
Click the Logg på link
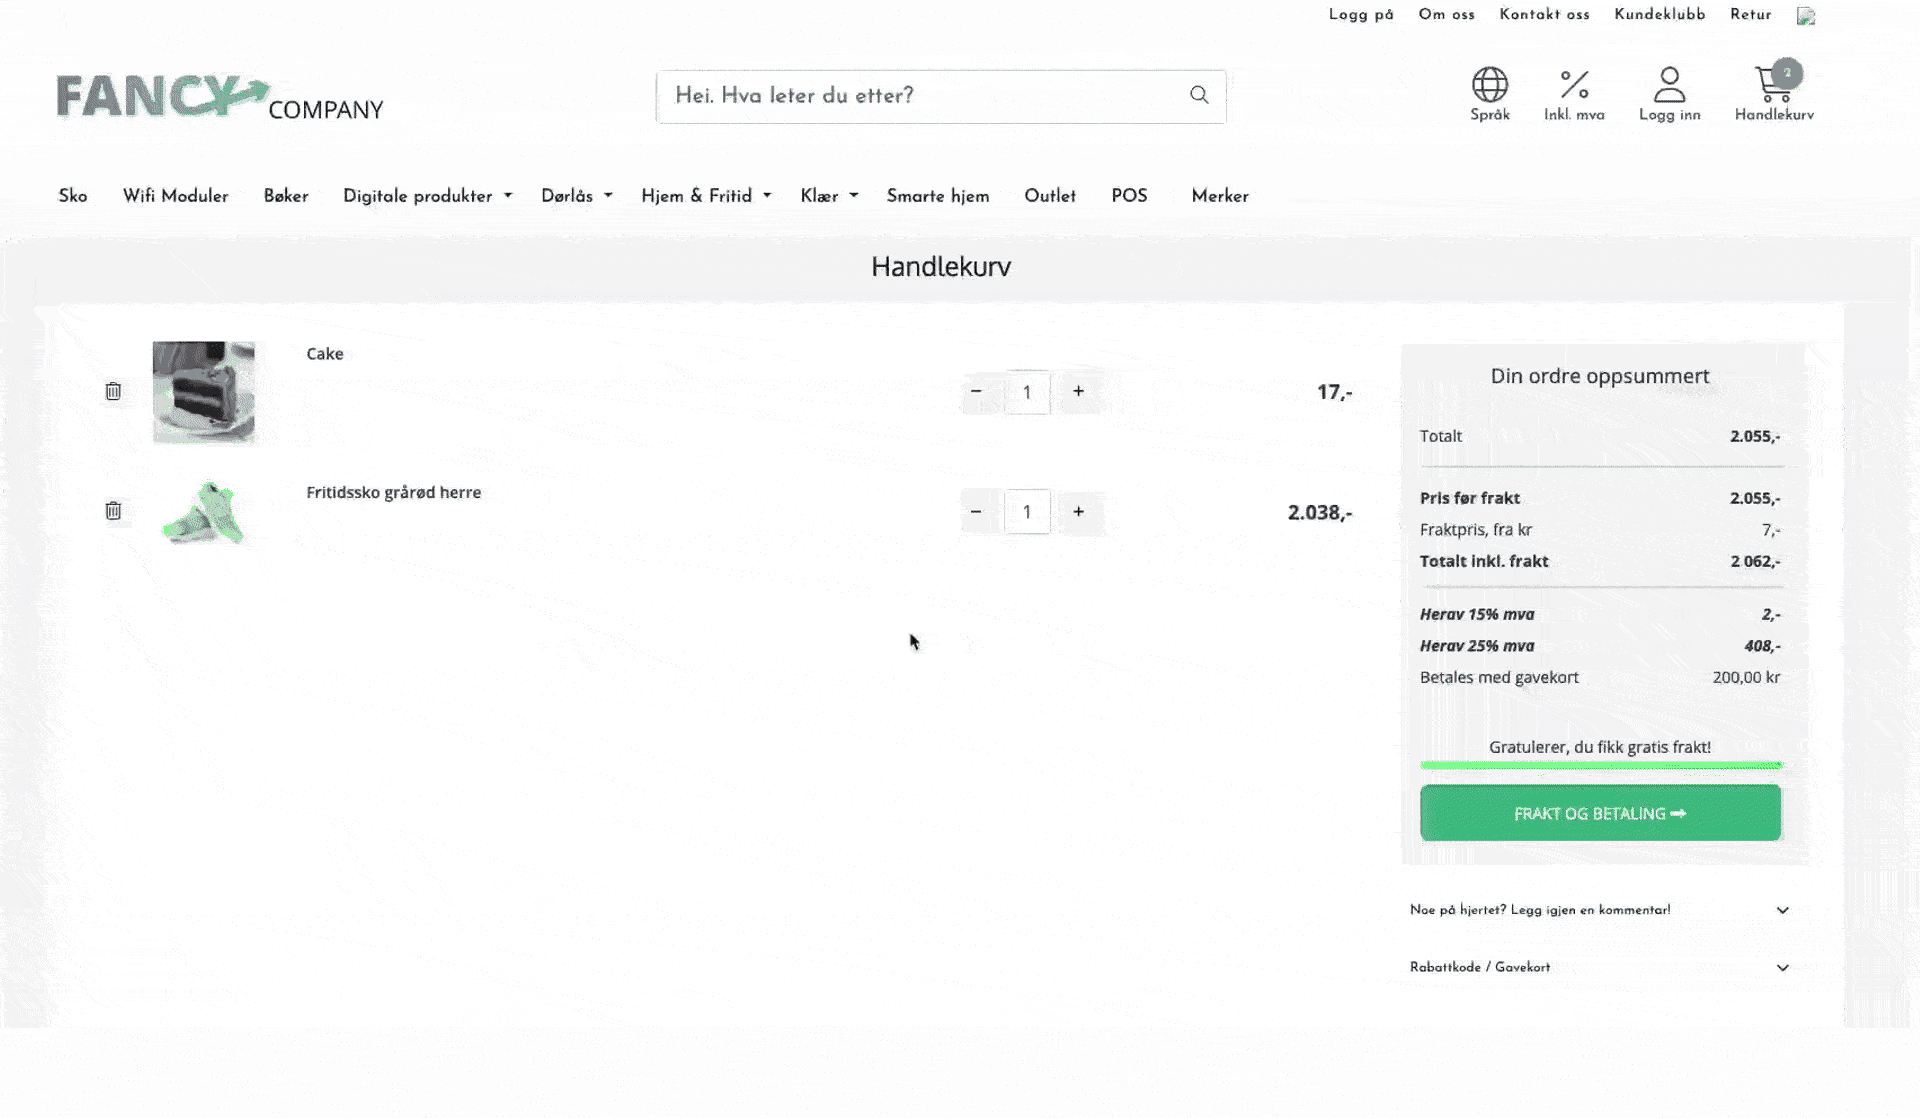point(1361,15)
